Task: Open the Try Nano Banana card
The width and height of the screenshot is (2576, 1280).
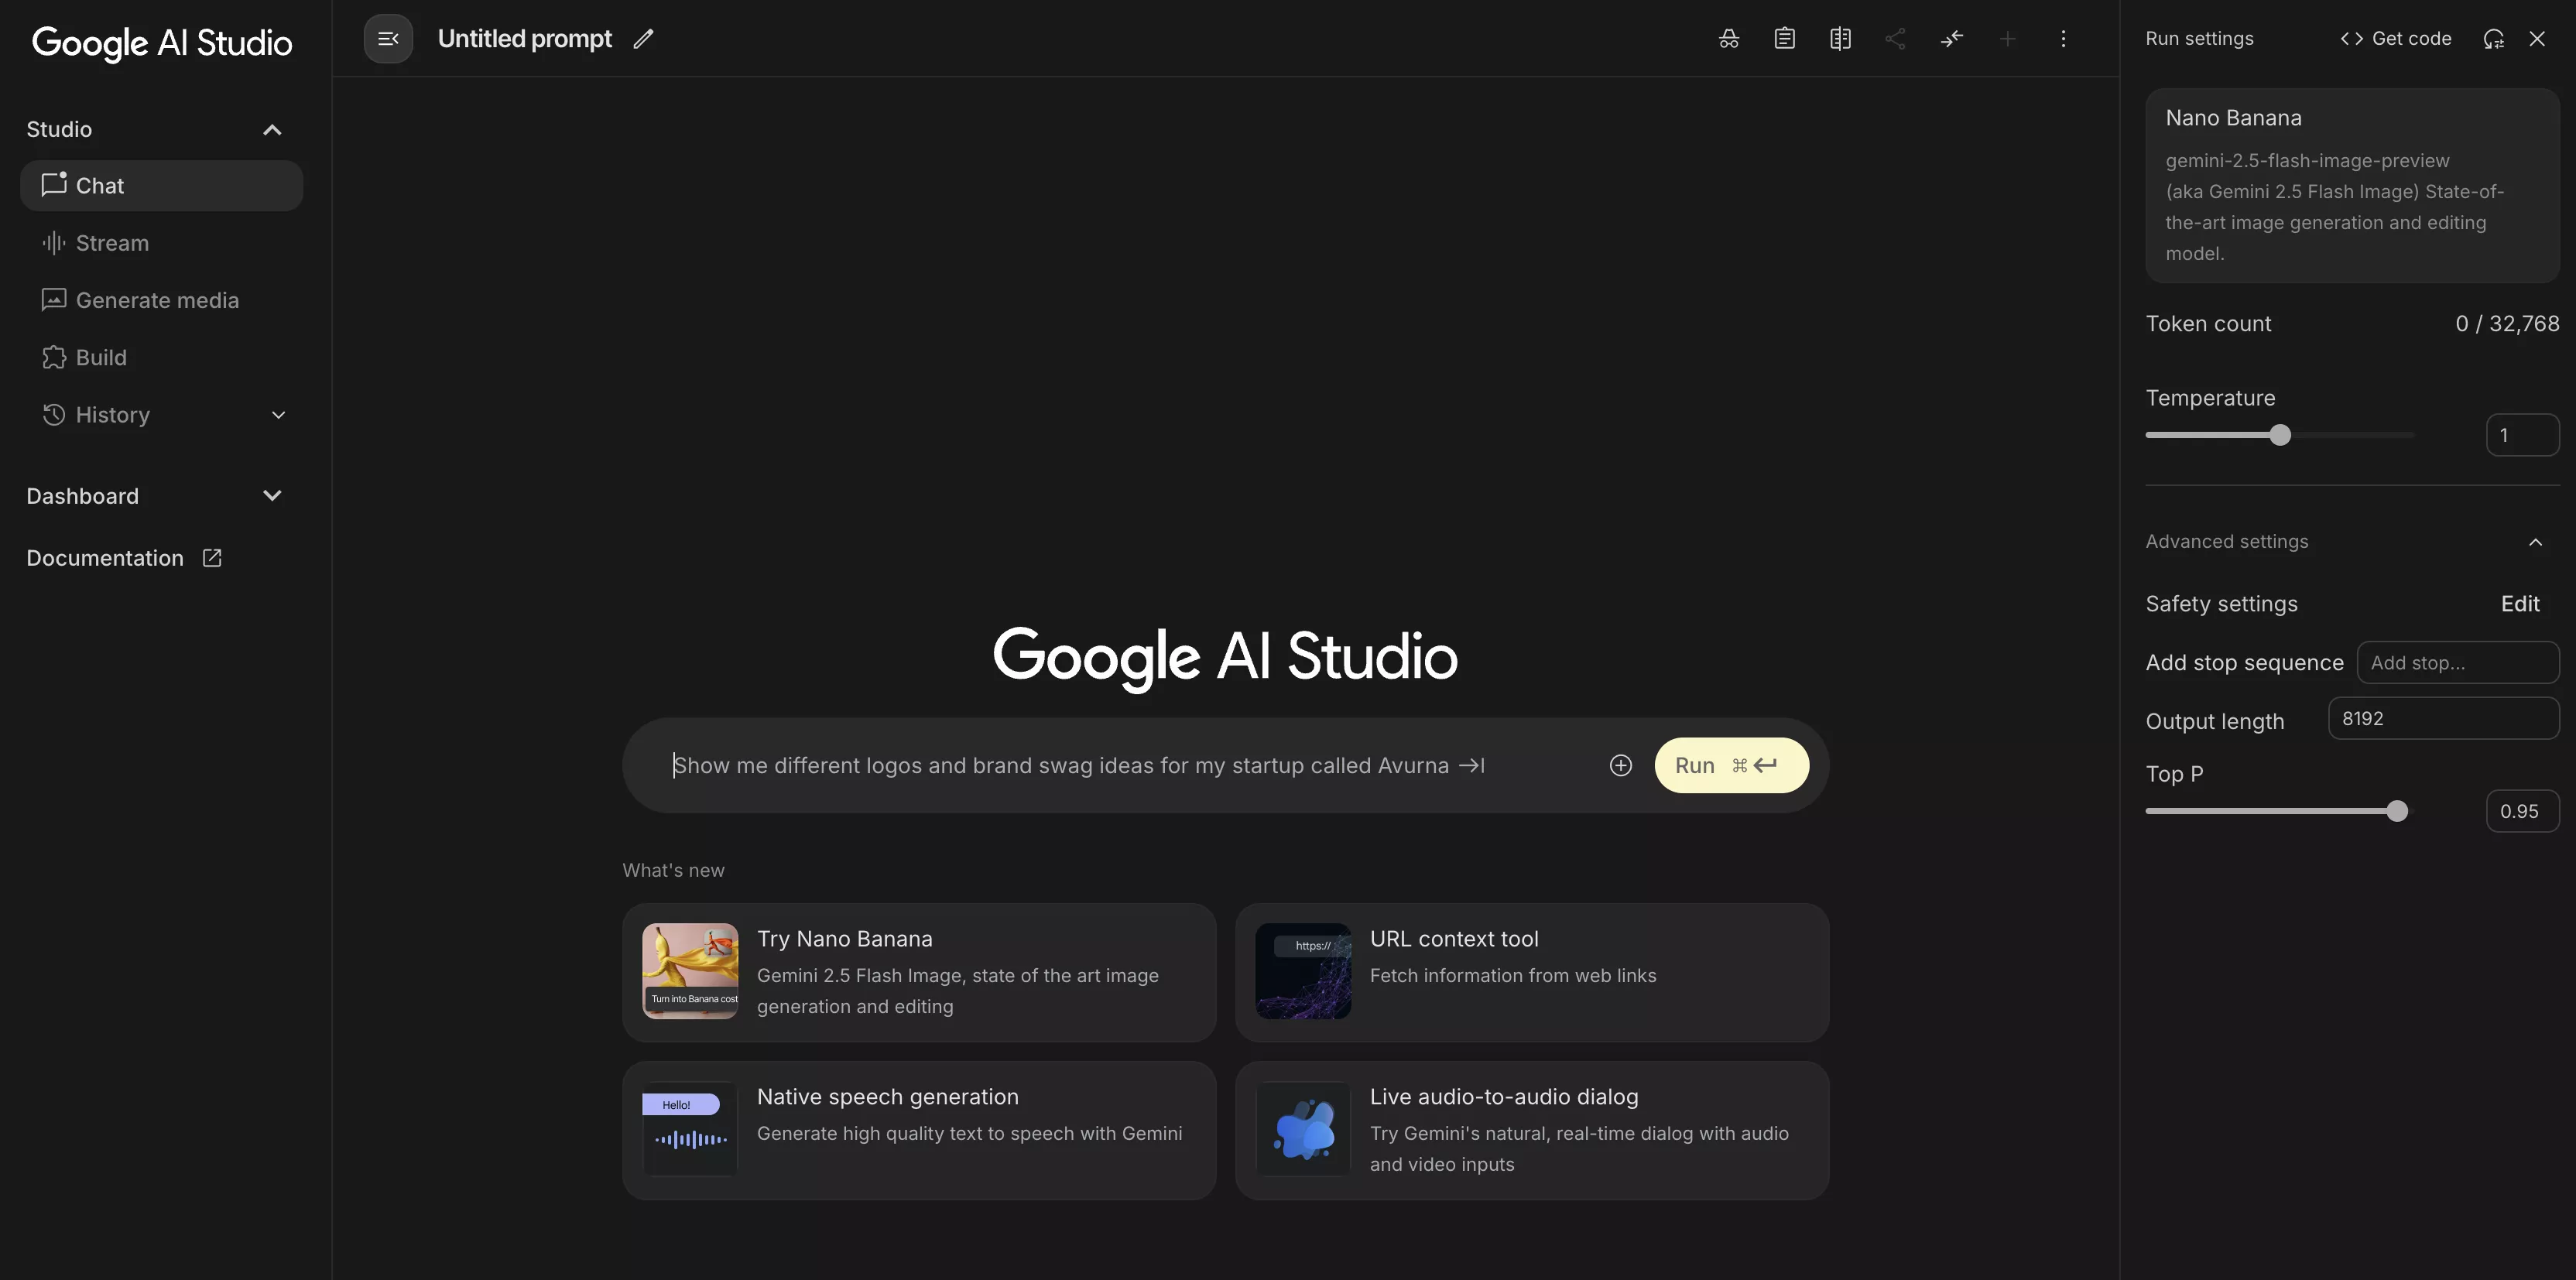Action: (919, 972)
